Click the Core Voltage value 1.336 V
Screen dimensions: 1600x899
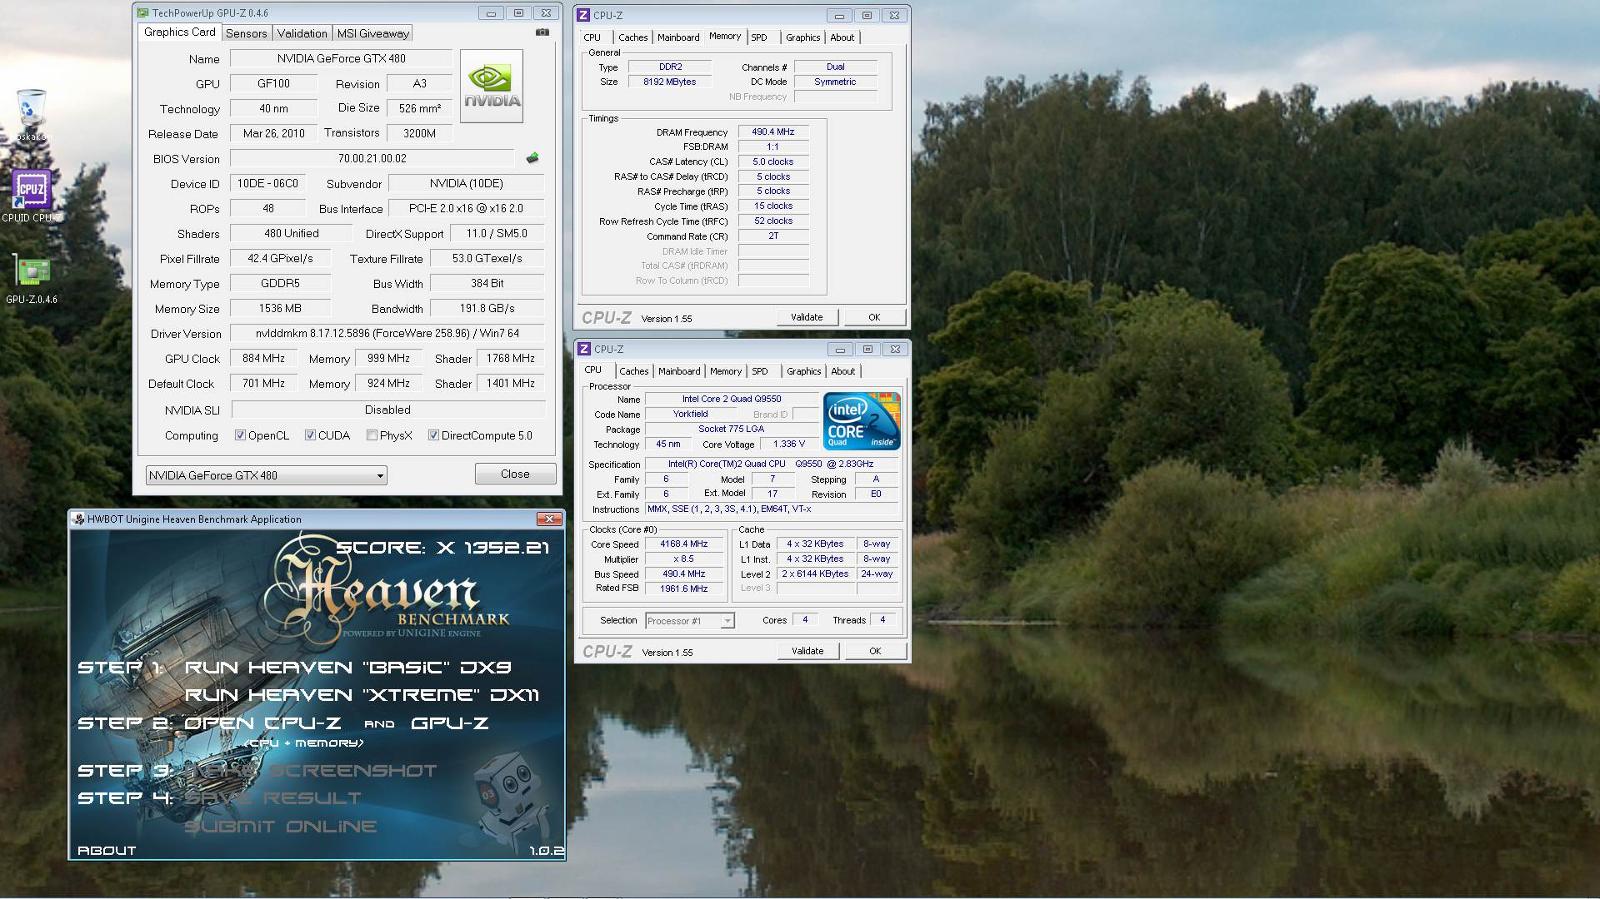(x=789, y=444)
